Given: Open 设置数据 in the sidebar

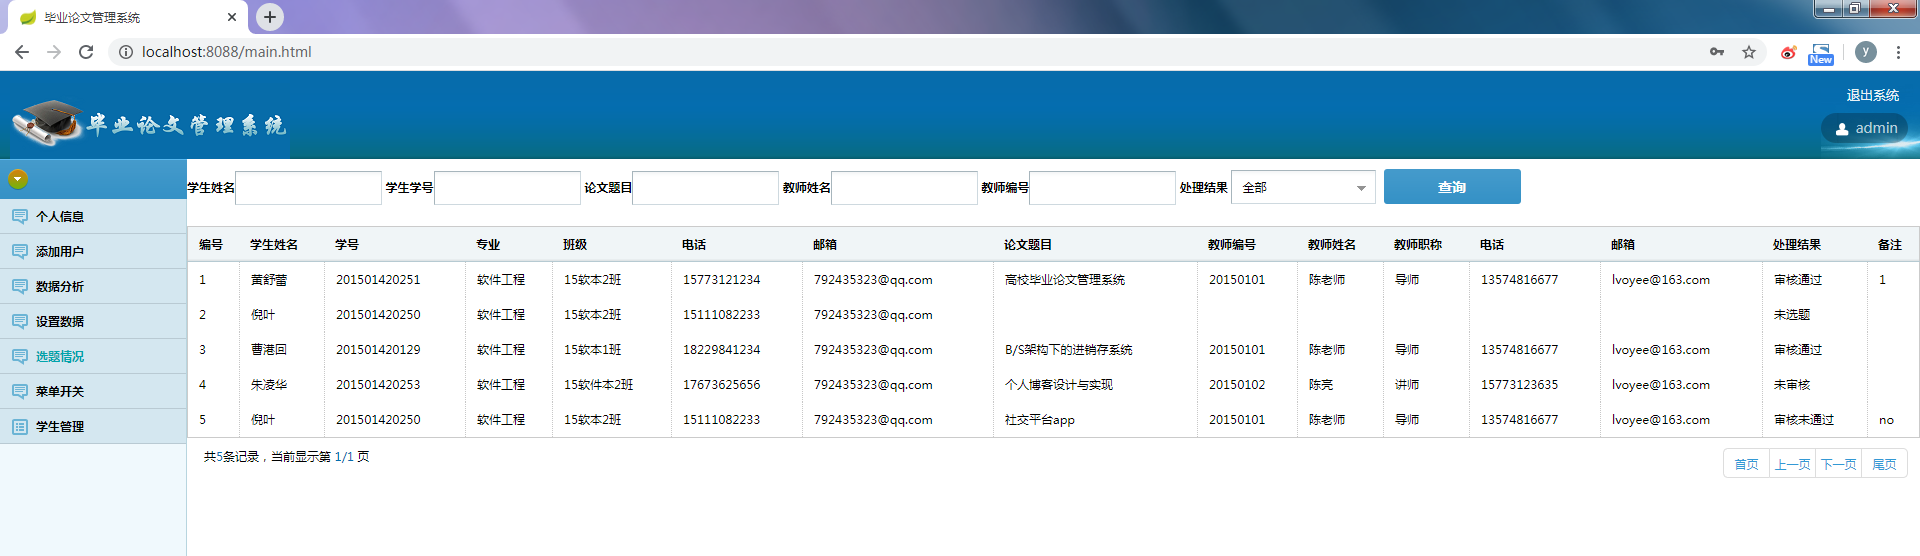Looking at the screenshot, I should [x=93, y=321].
